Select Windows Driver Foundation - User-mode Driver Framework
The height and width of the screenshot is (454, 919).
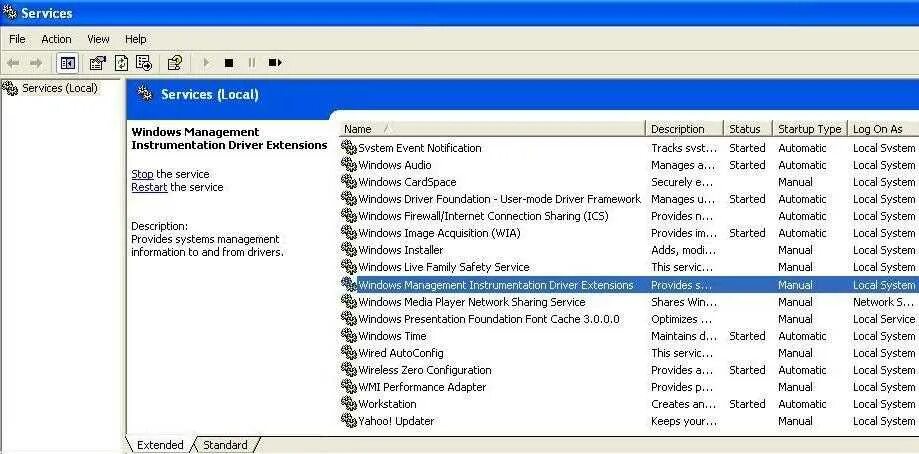499,199
